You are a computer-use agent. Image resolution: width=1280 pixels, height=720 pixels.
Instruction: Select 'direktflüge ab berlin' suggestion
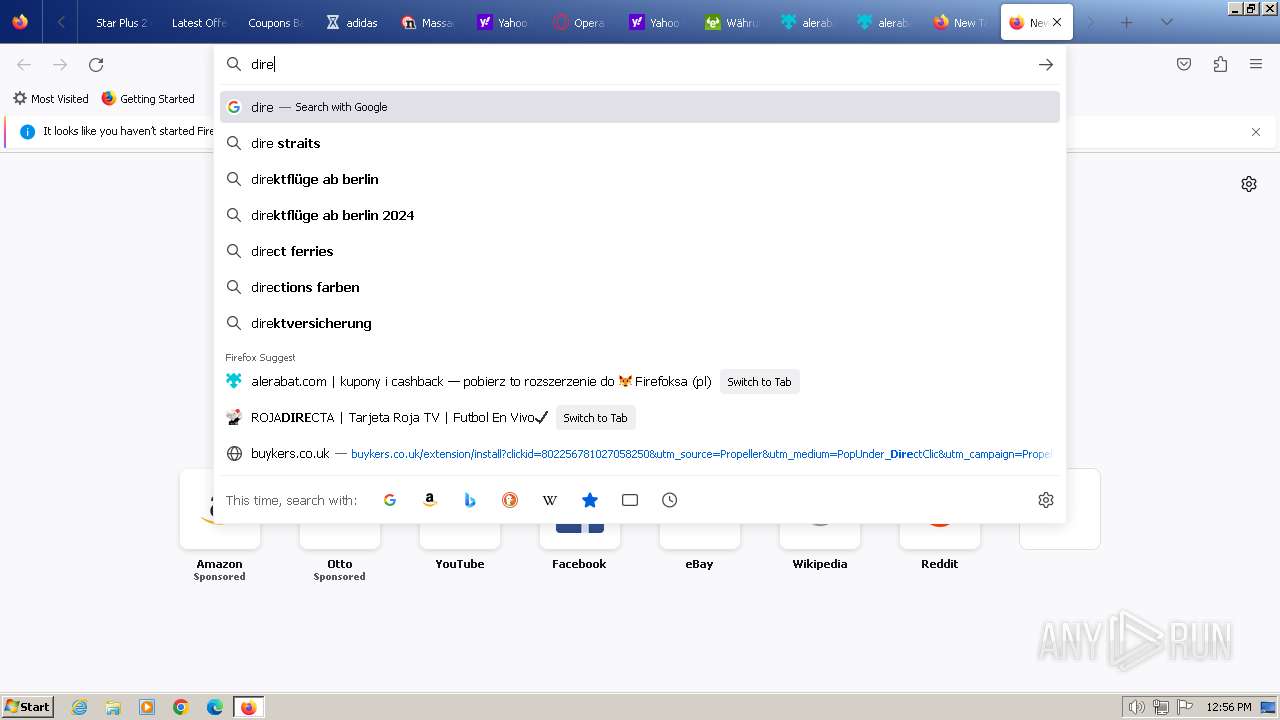tap(640, 179)
